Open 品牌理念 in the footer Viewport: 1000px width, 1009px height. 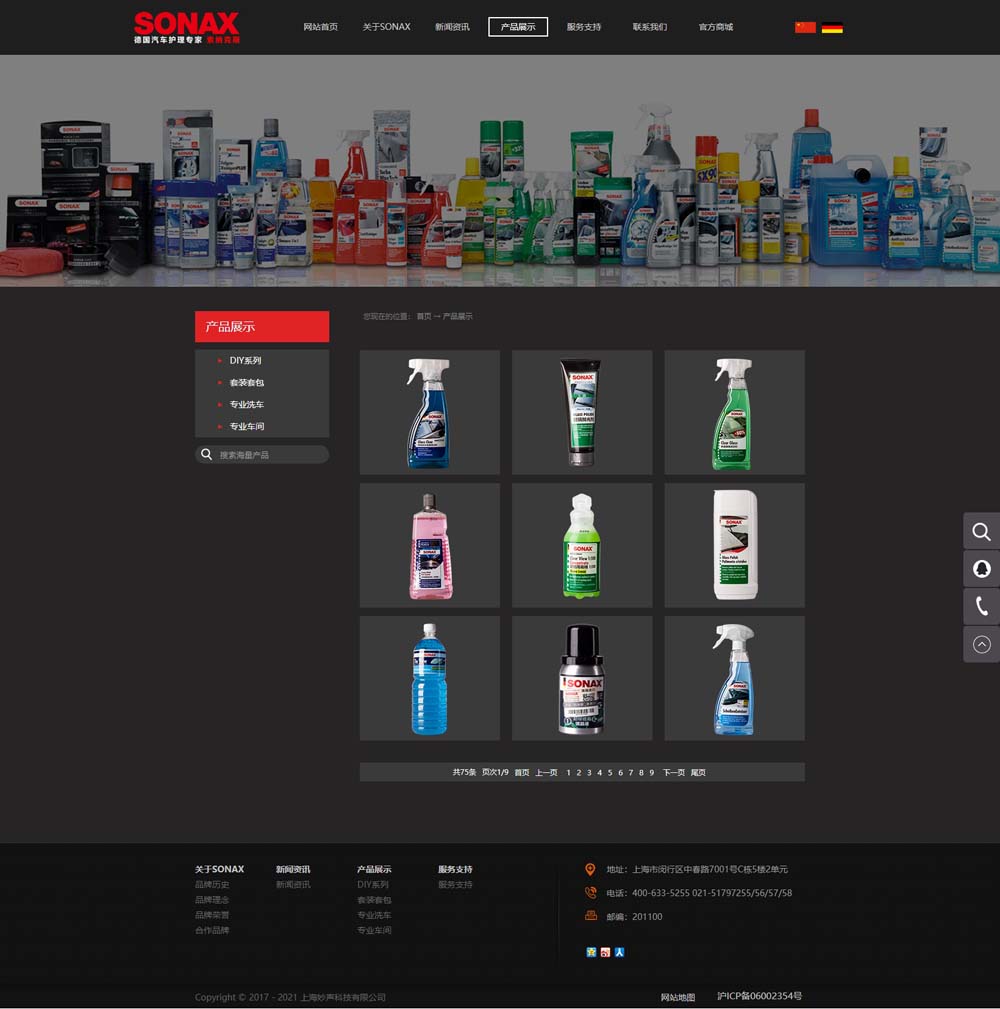[212, 900]
